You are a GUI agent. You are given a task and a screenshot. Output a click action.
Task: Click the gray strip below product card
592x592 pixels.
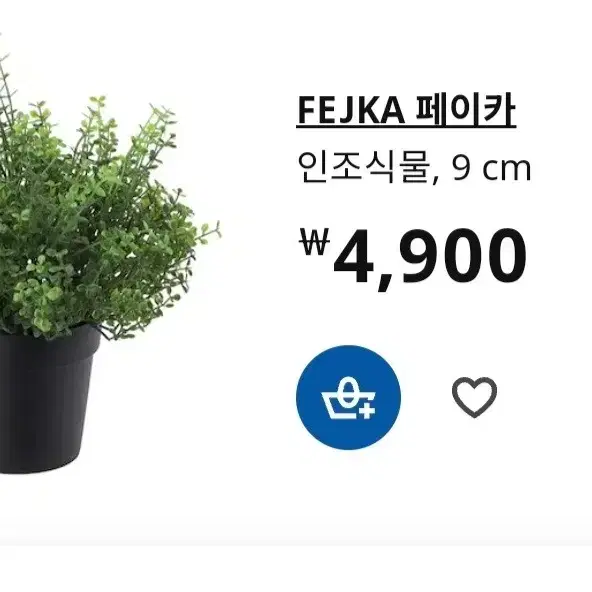(x=296, y=569)
